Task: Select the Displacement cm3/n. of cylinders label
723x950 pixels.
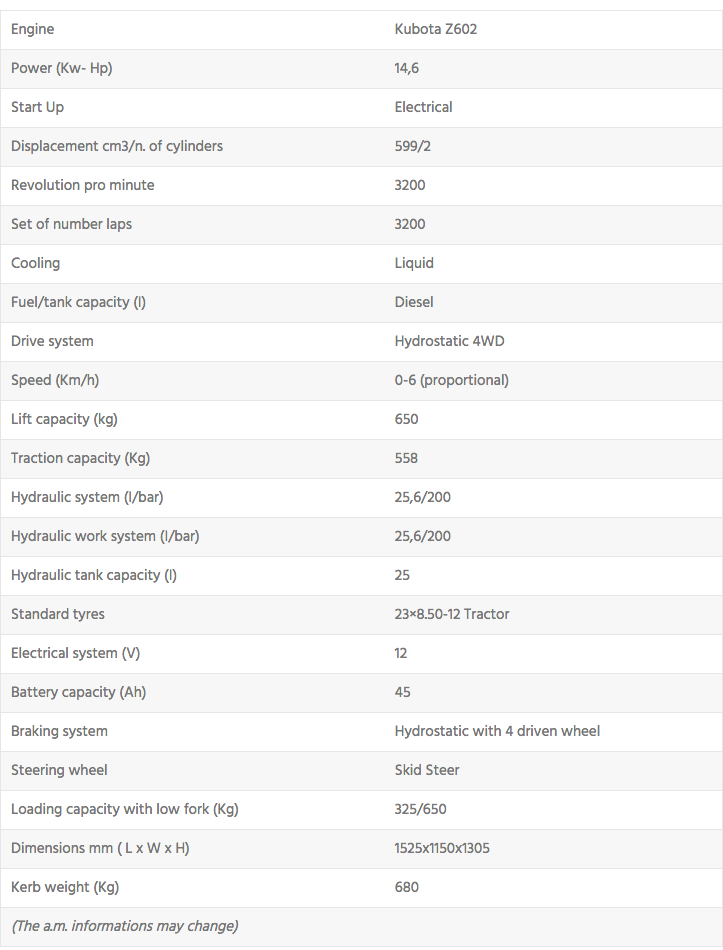Action: 117,146
